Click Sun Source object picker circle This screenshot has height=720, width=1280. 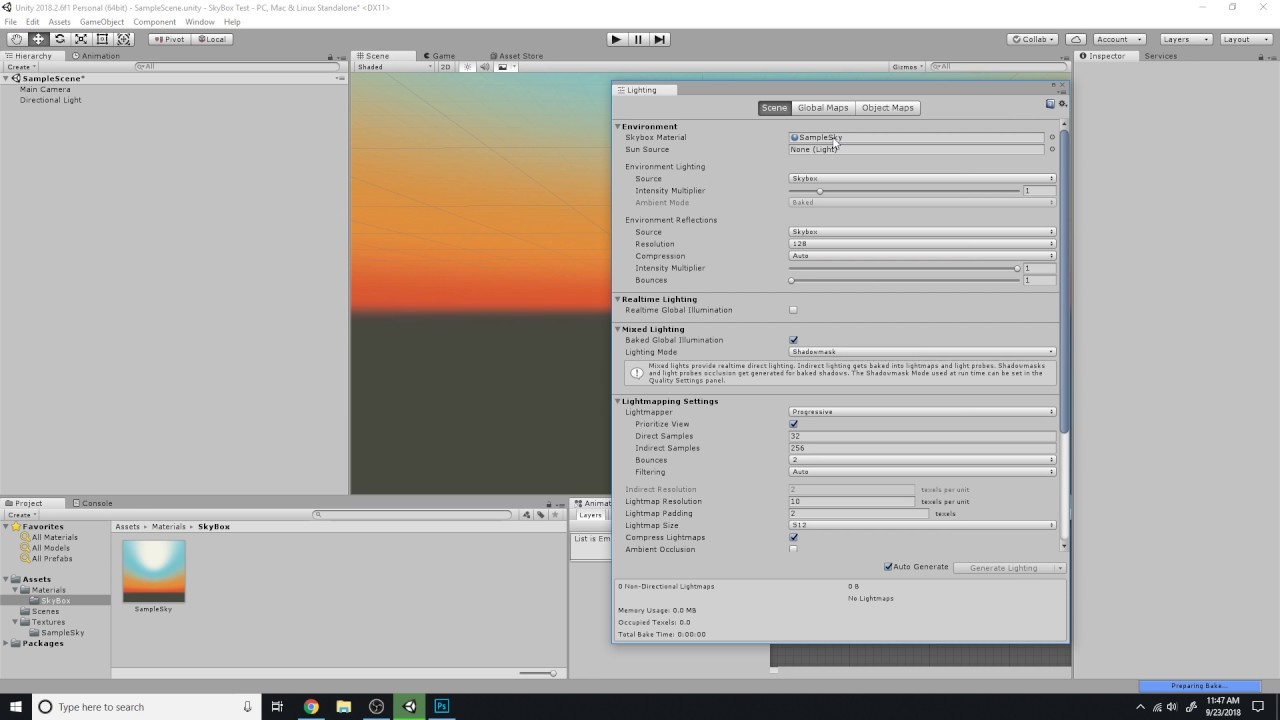[x=1052, y=149]
